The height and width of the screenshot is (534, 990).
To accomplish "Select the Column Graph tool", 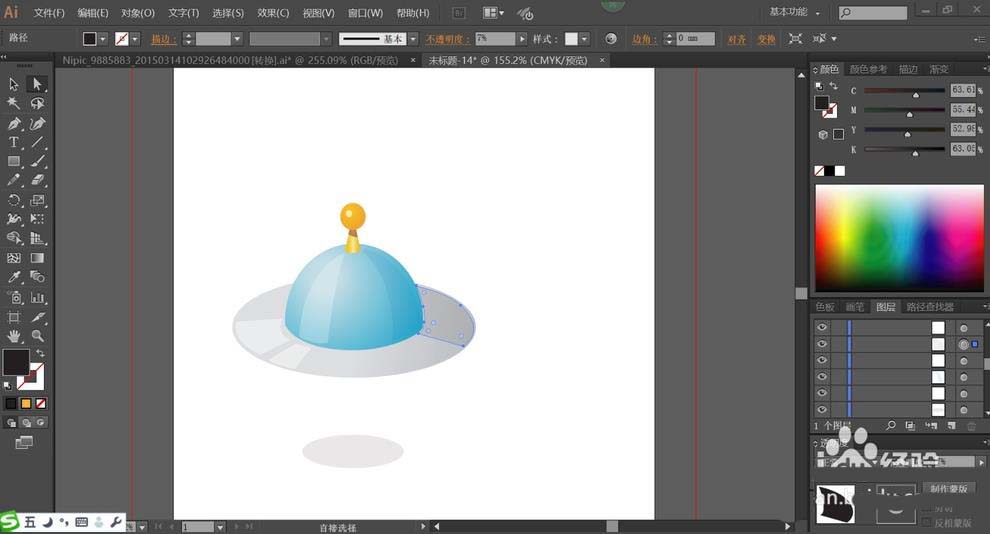I will click(37, 297).
